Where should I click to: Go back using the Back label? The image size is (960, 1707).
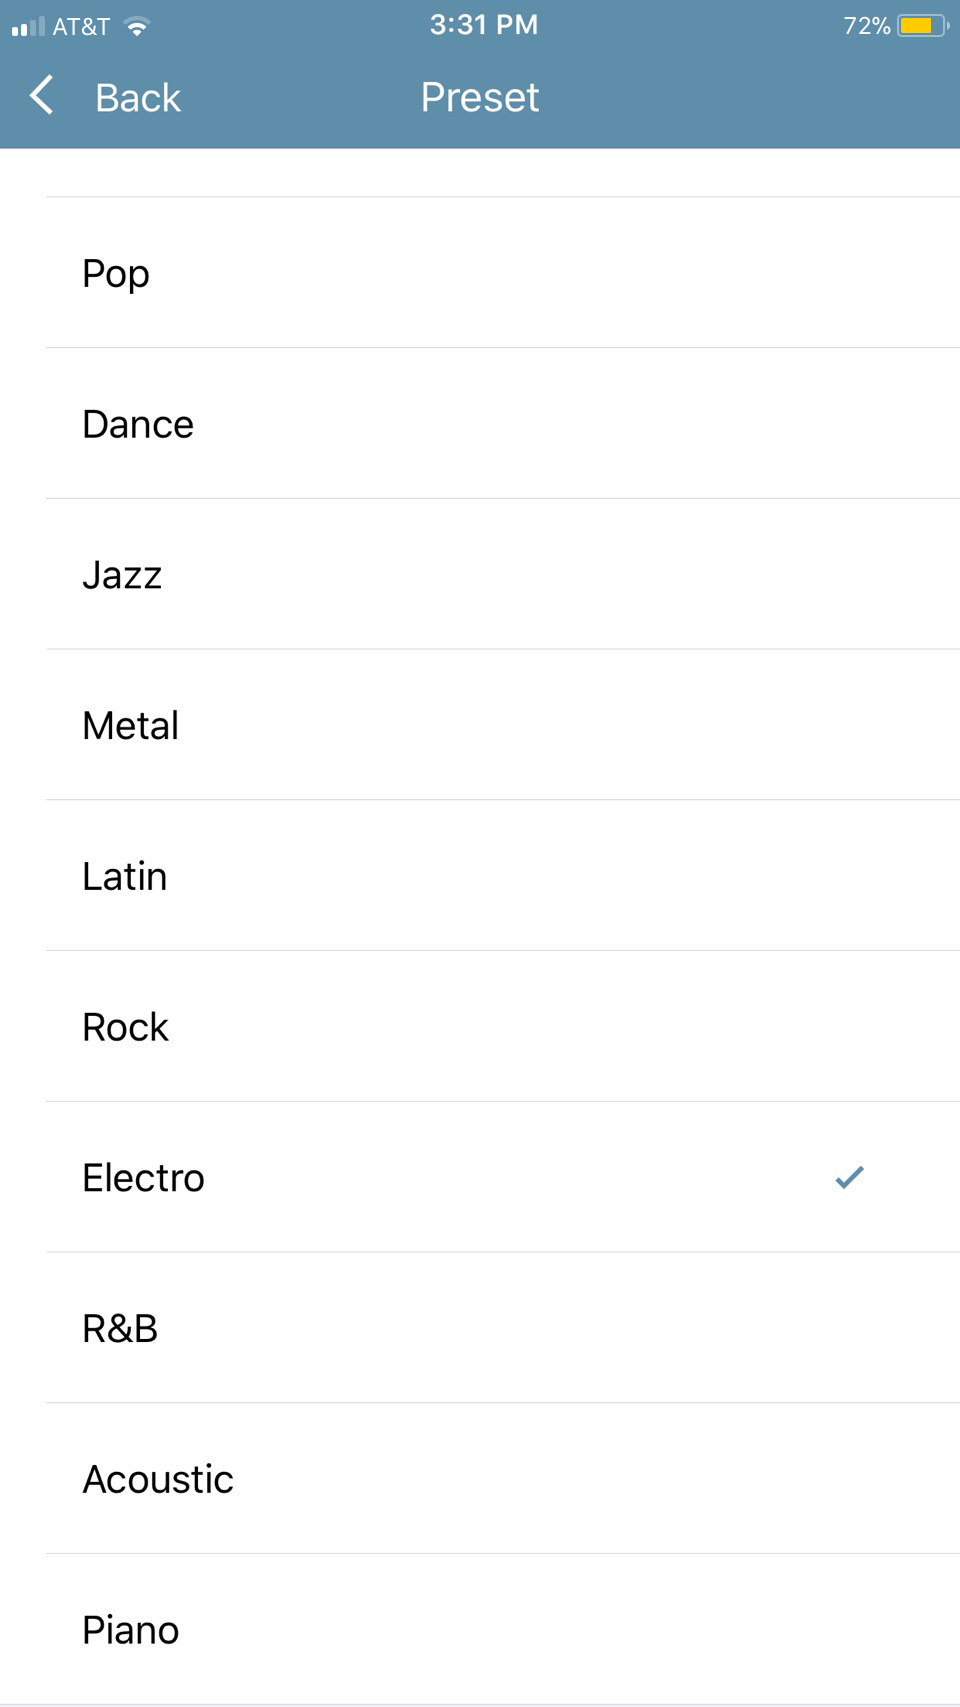coord(137,98)
